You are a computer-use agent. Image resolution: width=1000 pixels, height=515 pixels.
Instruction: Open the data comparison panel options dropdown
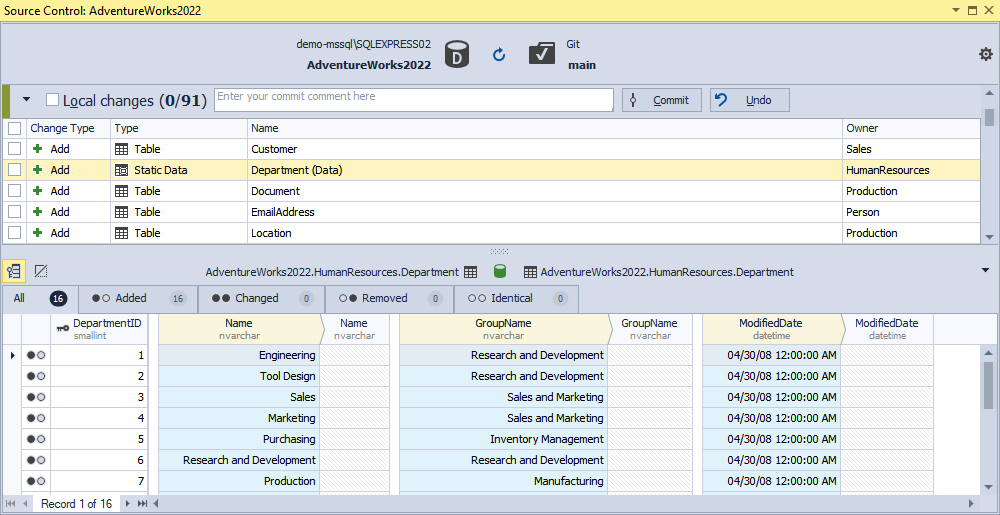[x=987, y=272]
